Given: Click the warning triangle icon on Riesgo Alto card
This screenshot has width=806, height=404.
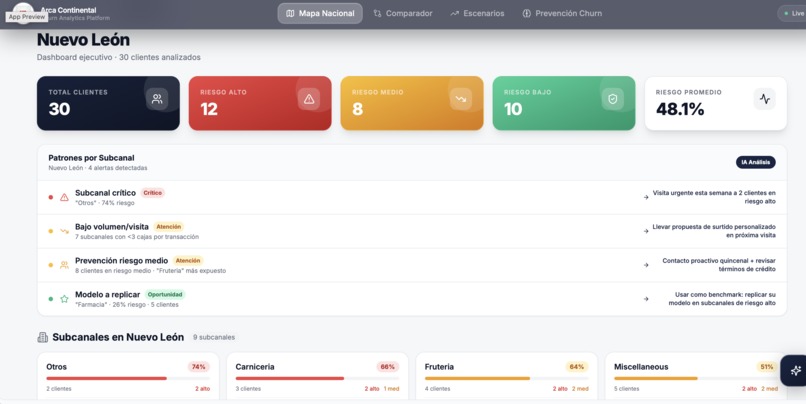Looking at the screenshot, I should [x=309, y=99].
